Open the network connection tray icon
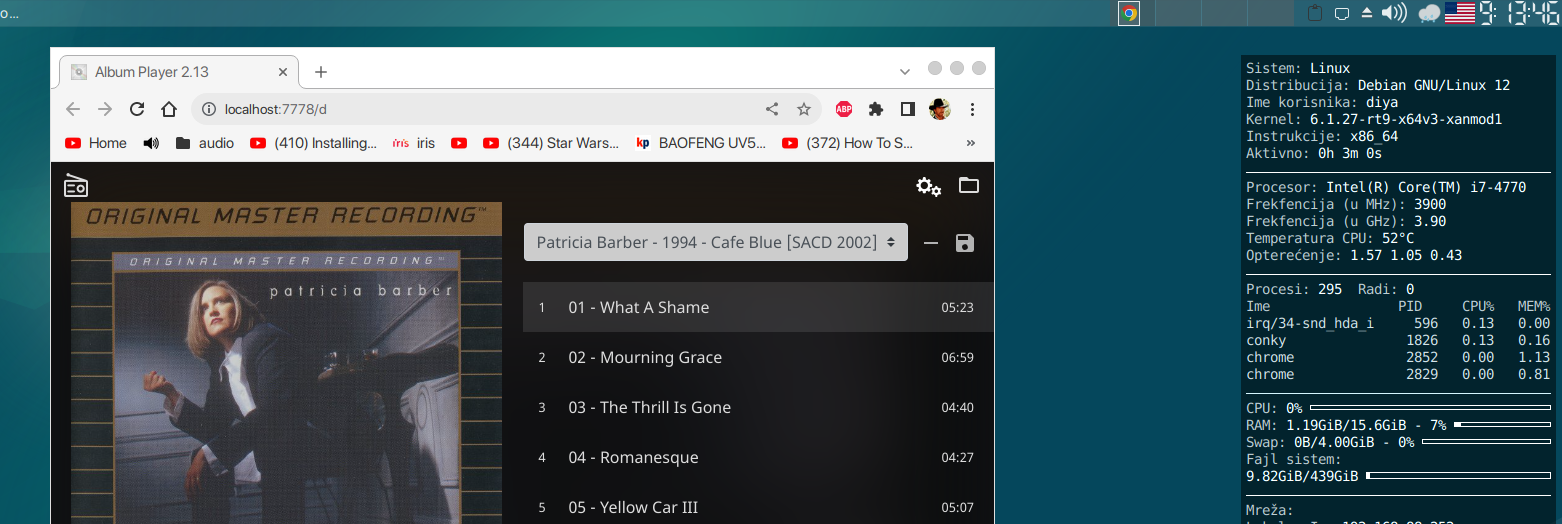1562x524 pixels. coord(1342,13)
